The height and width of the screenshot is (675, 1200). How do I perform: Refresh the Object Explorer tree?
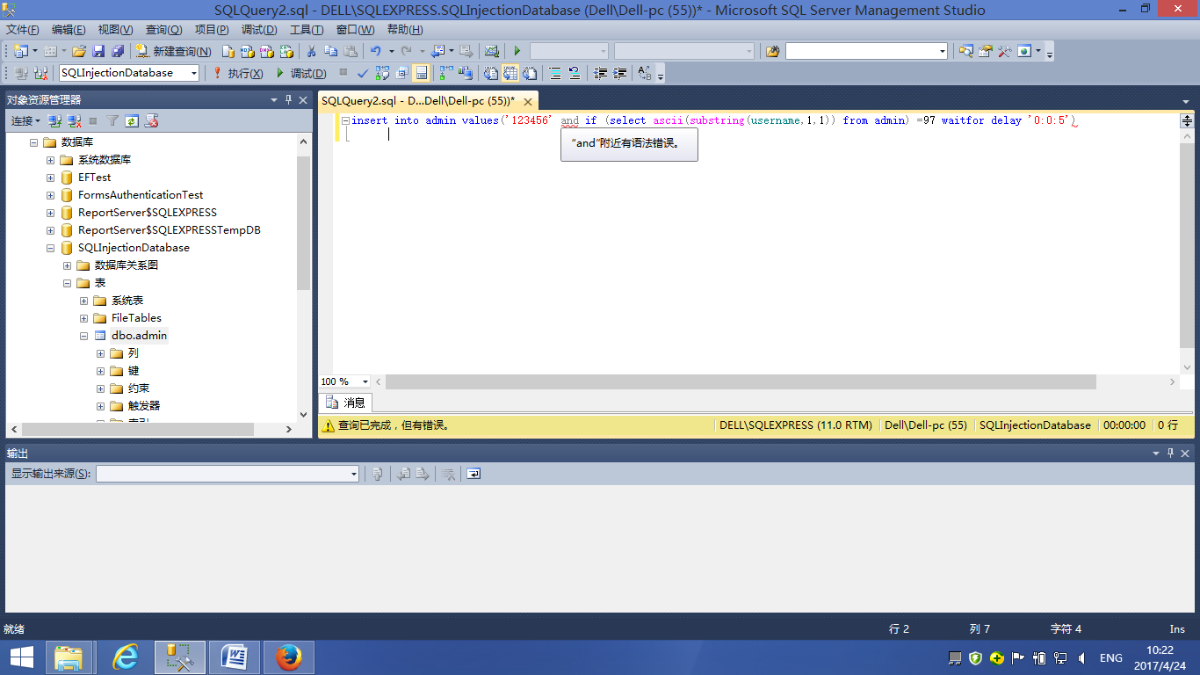[132, 121]
